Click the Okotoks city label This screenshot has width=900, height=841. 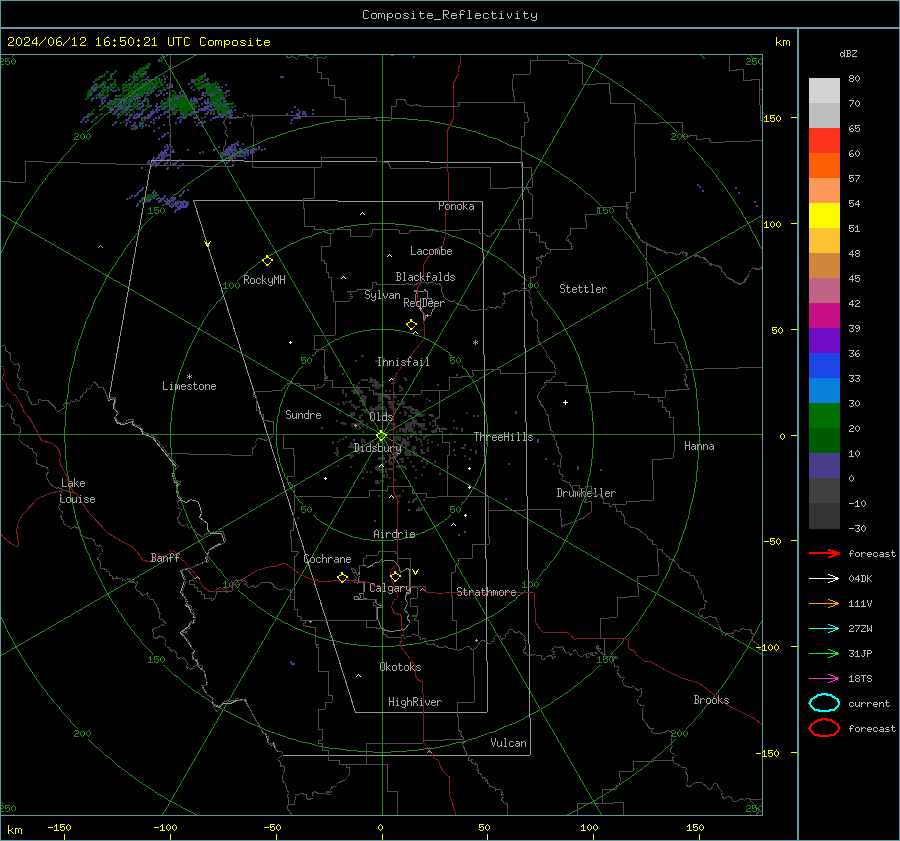[400, 667]
